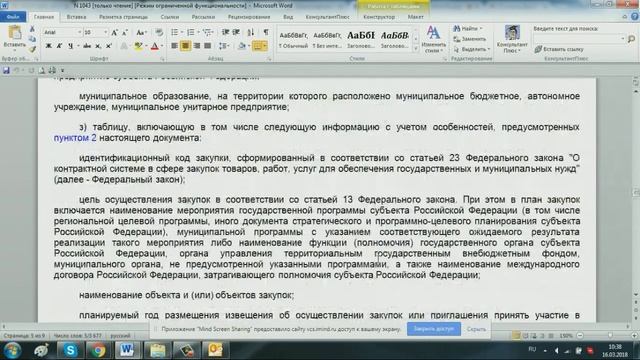Click the 'Скрыть' link in sharing bar
Image resolution: width=640 pixels, height=360 pixels.
pyautogui.click(x=476, y=329)
